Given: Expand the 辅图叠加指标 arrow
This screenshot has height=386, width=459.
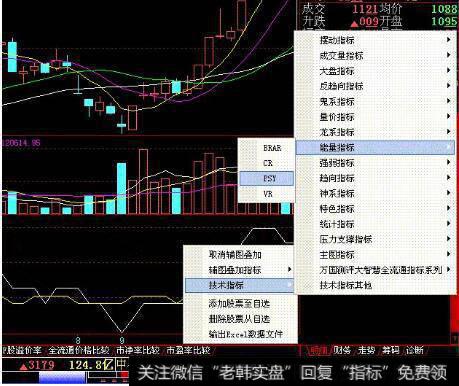Looking at the screenshot, I should coord(289,270).
